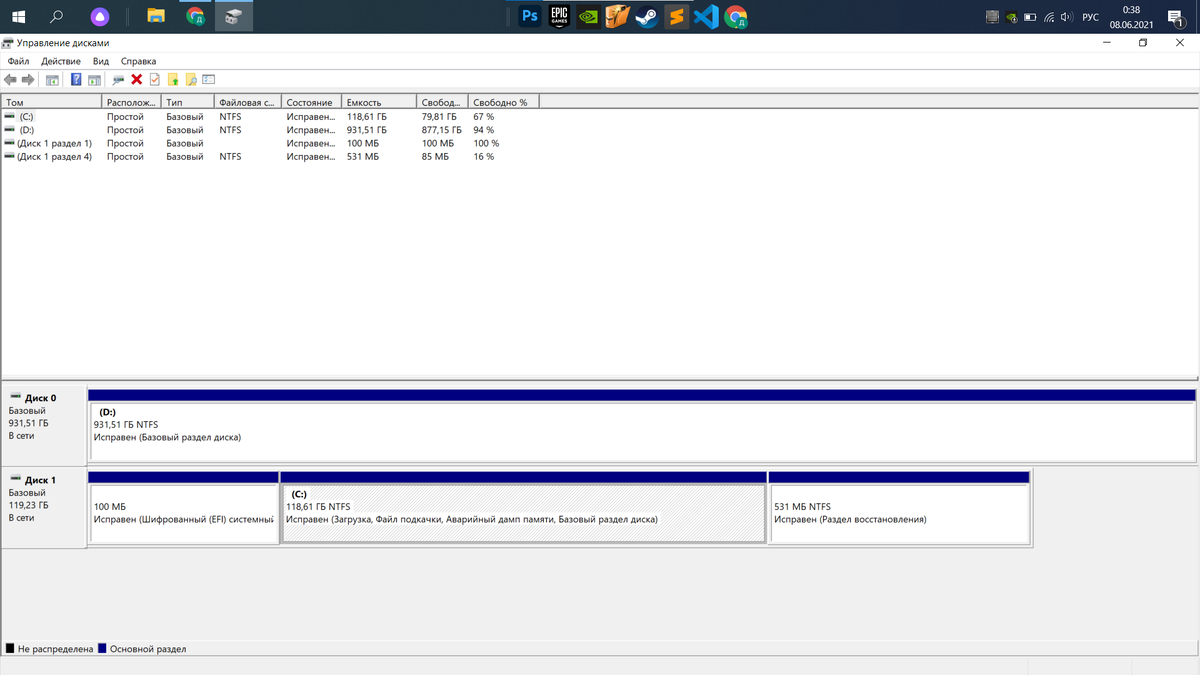Open the Вид menu

point(101,61)
